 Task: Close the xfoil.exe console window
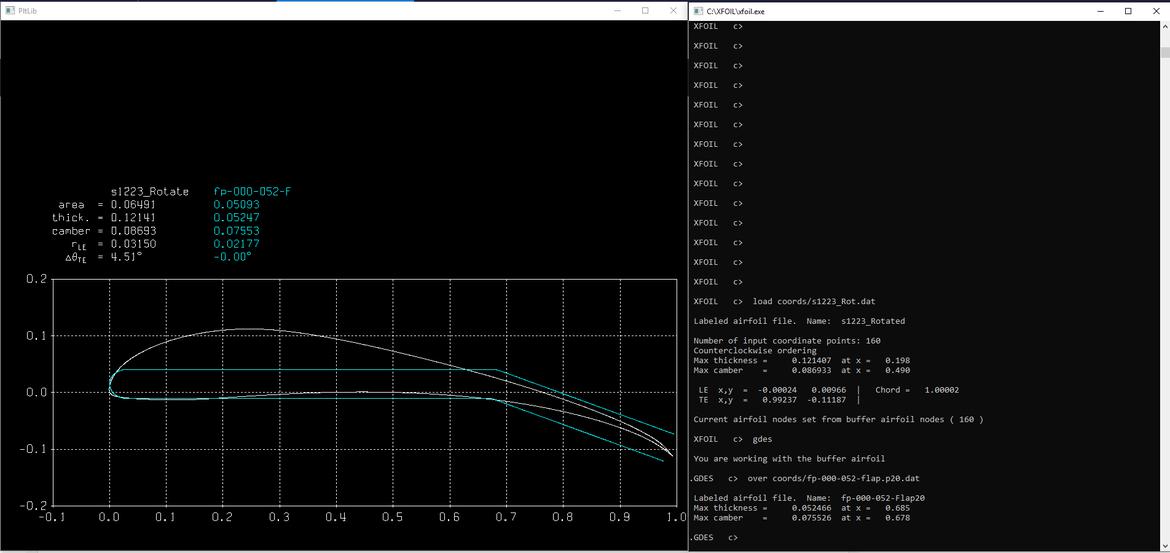(1156, 10)
